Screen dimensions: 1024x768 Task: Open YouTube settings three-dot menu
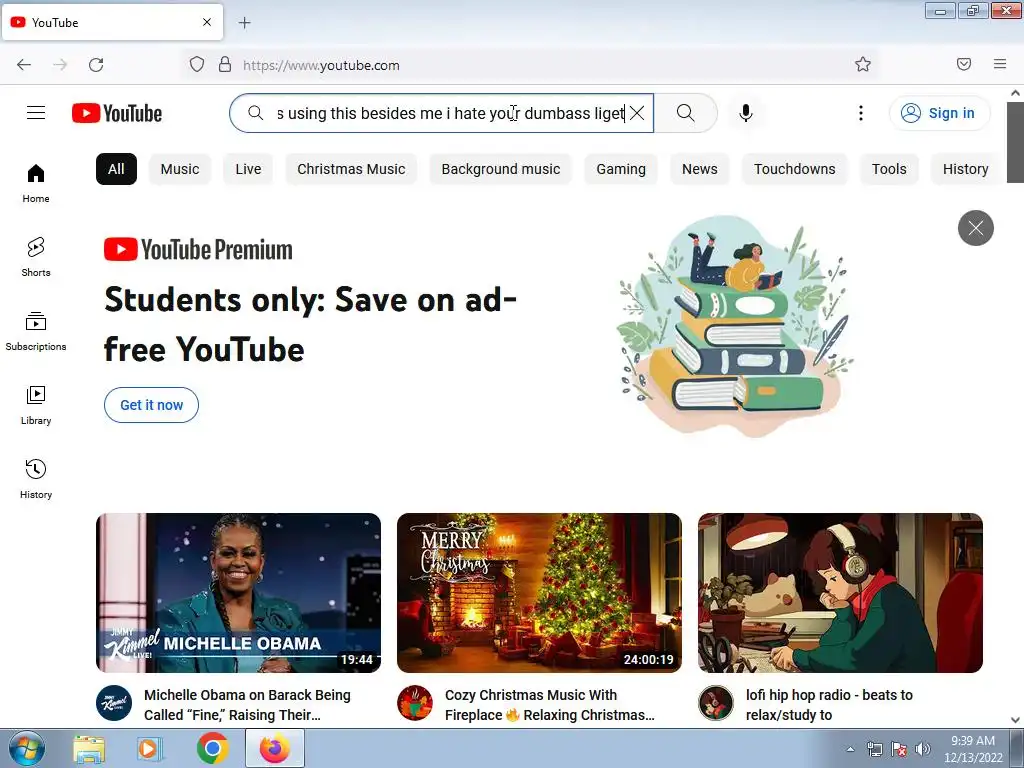(861, 113)
